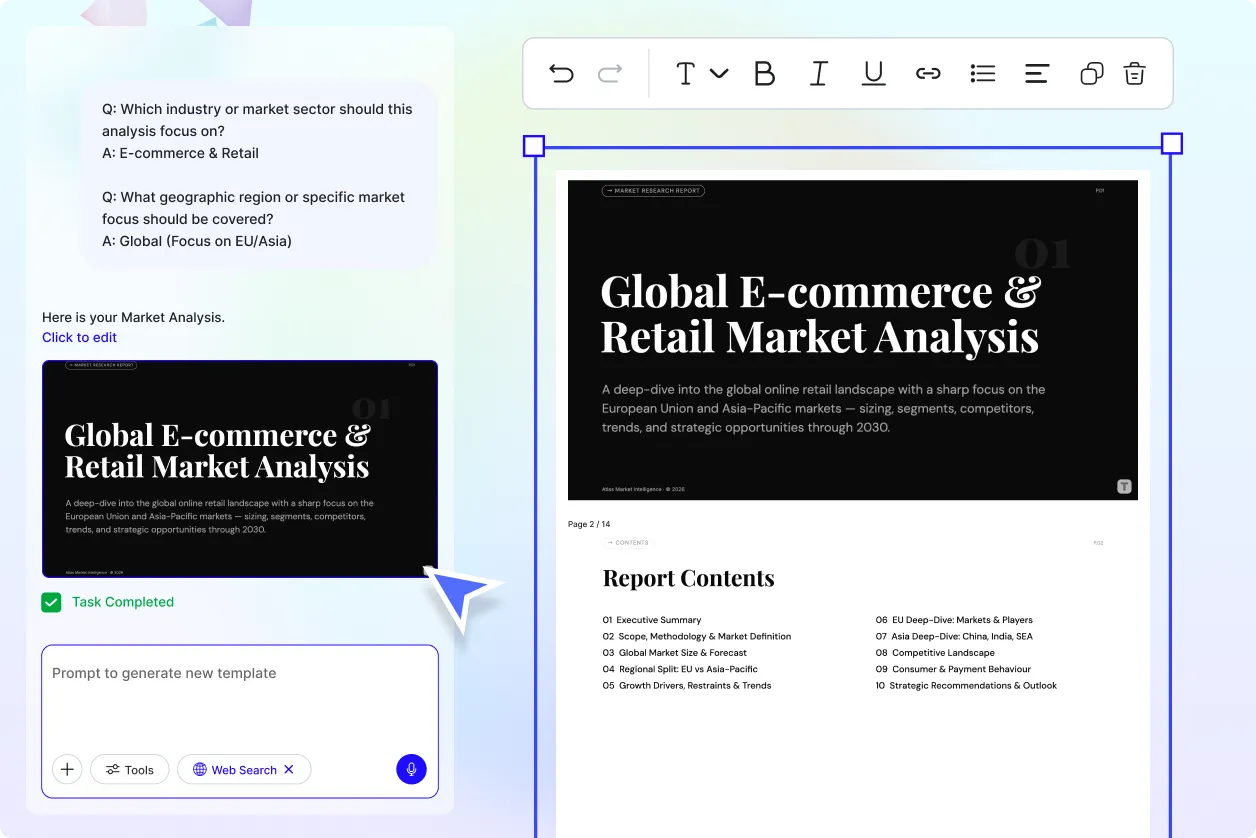The width and height of the screenshot is (1256, 838).
Task: Click the sliders icon in Tools button
Action: 113,769
